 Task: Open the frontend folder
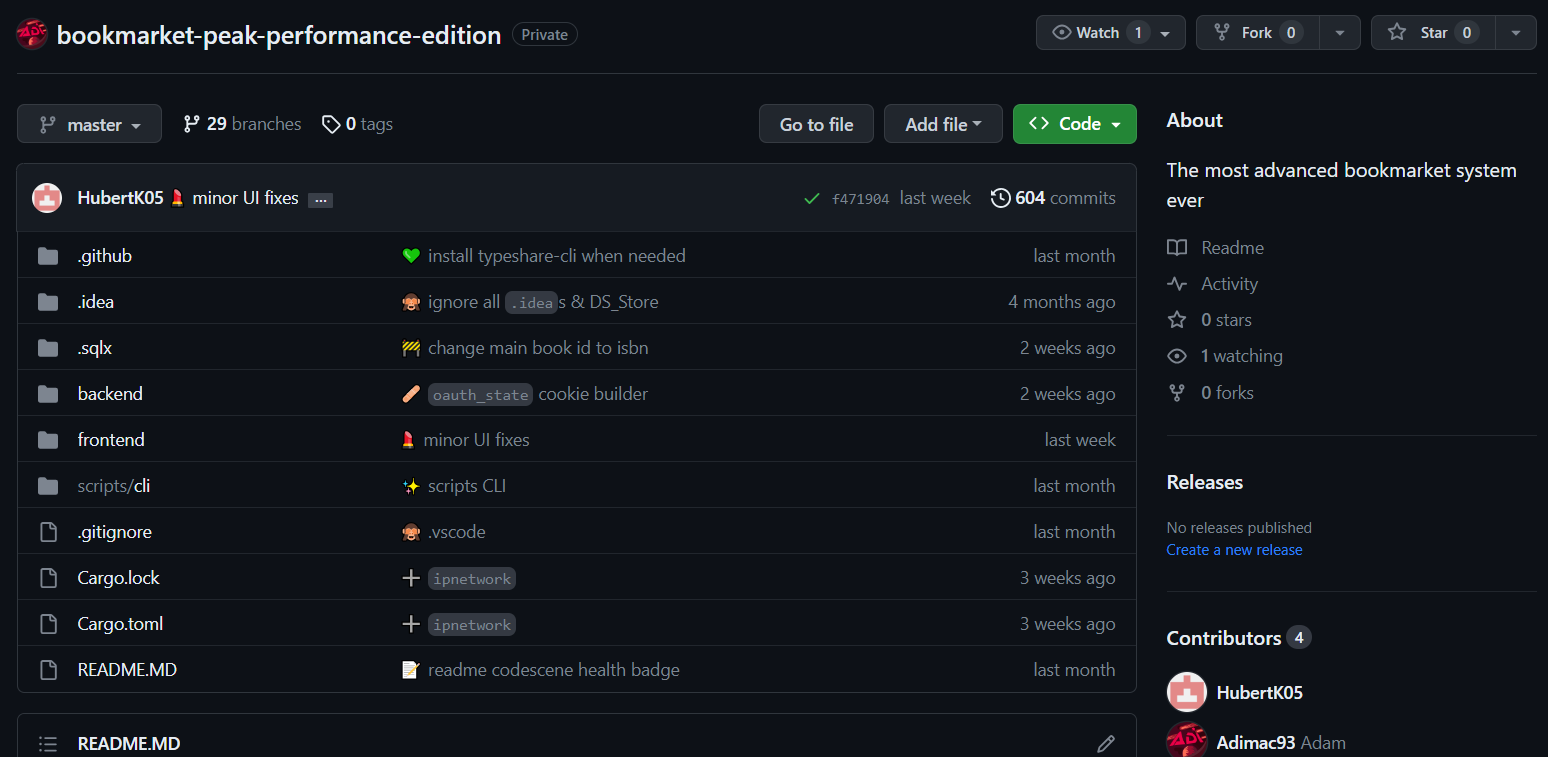[x=111, y=440]
